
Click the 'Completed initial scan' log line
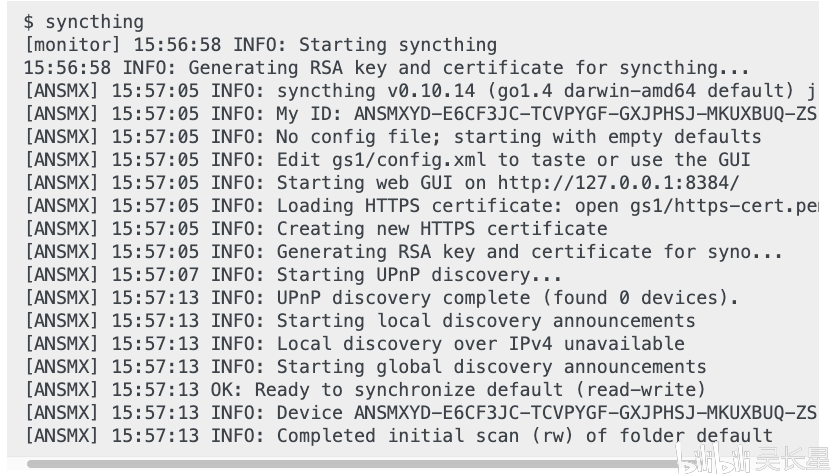pyautogui.click(x=398, y=436)
